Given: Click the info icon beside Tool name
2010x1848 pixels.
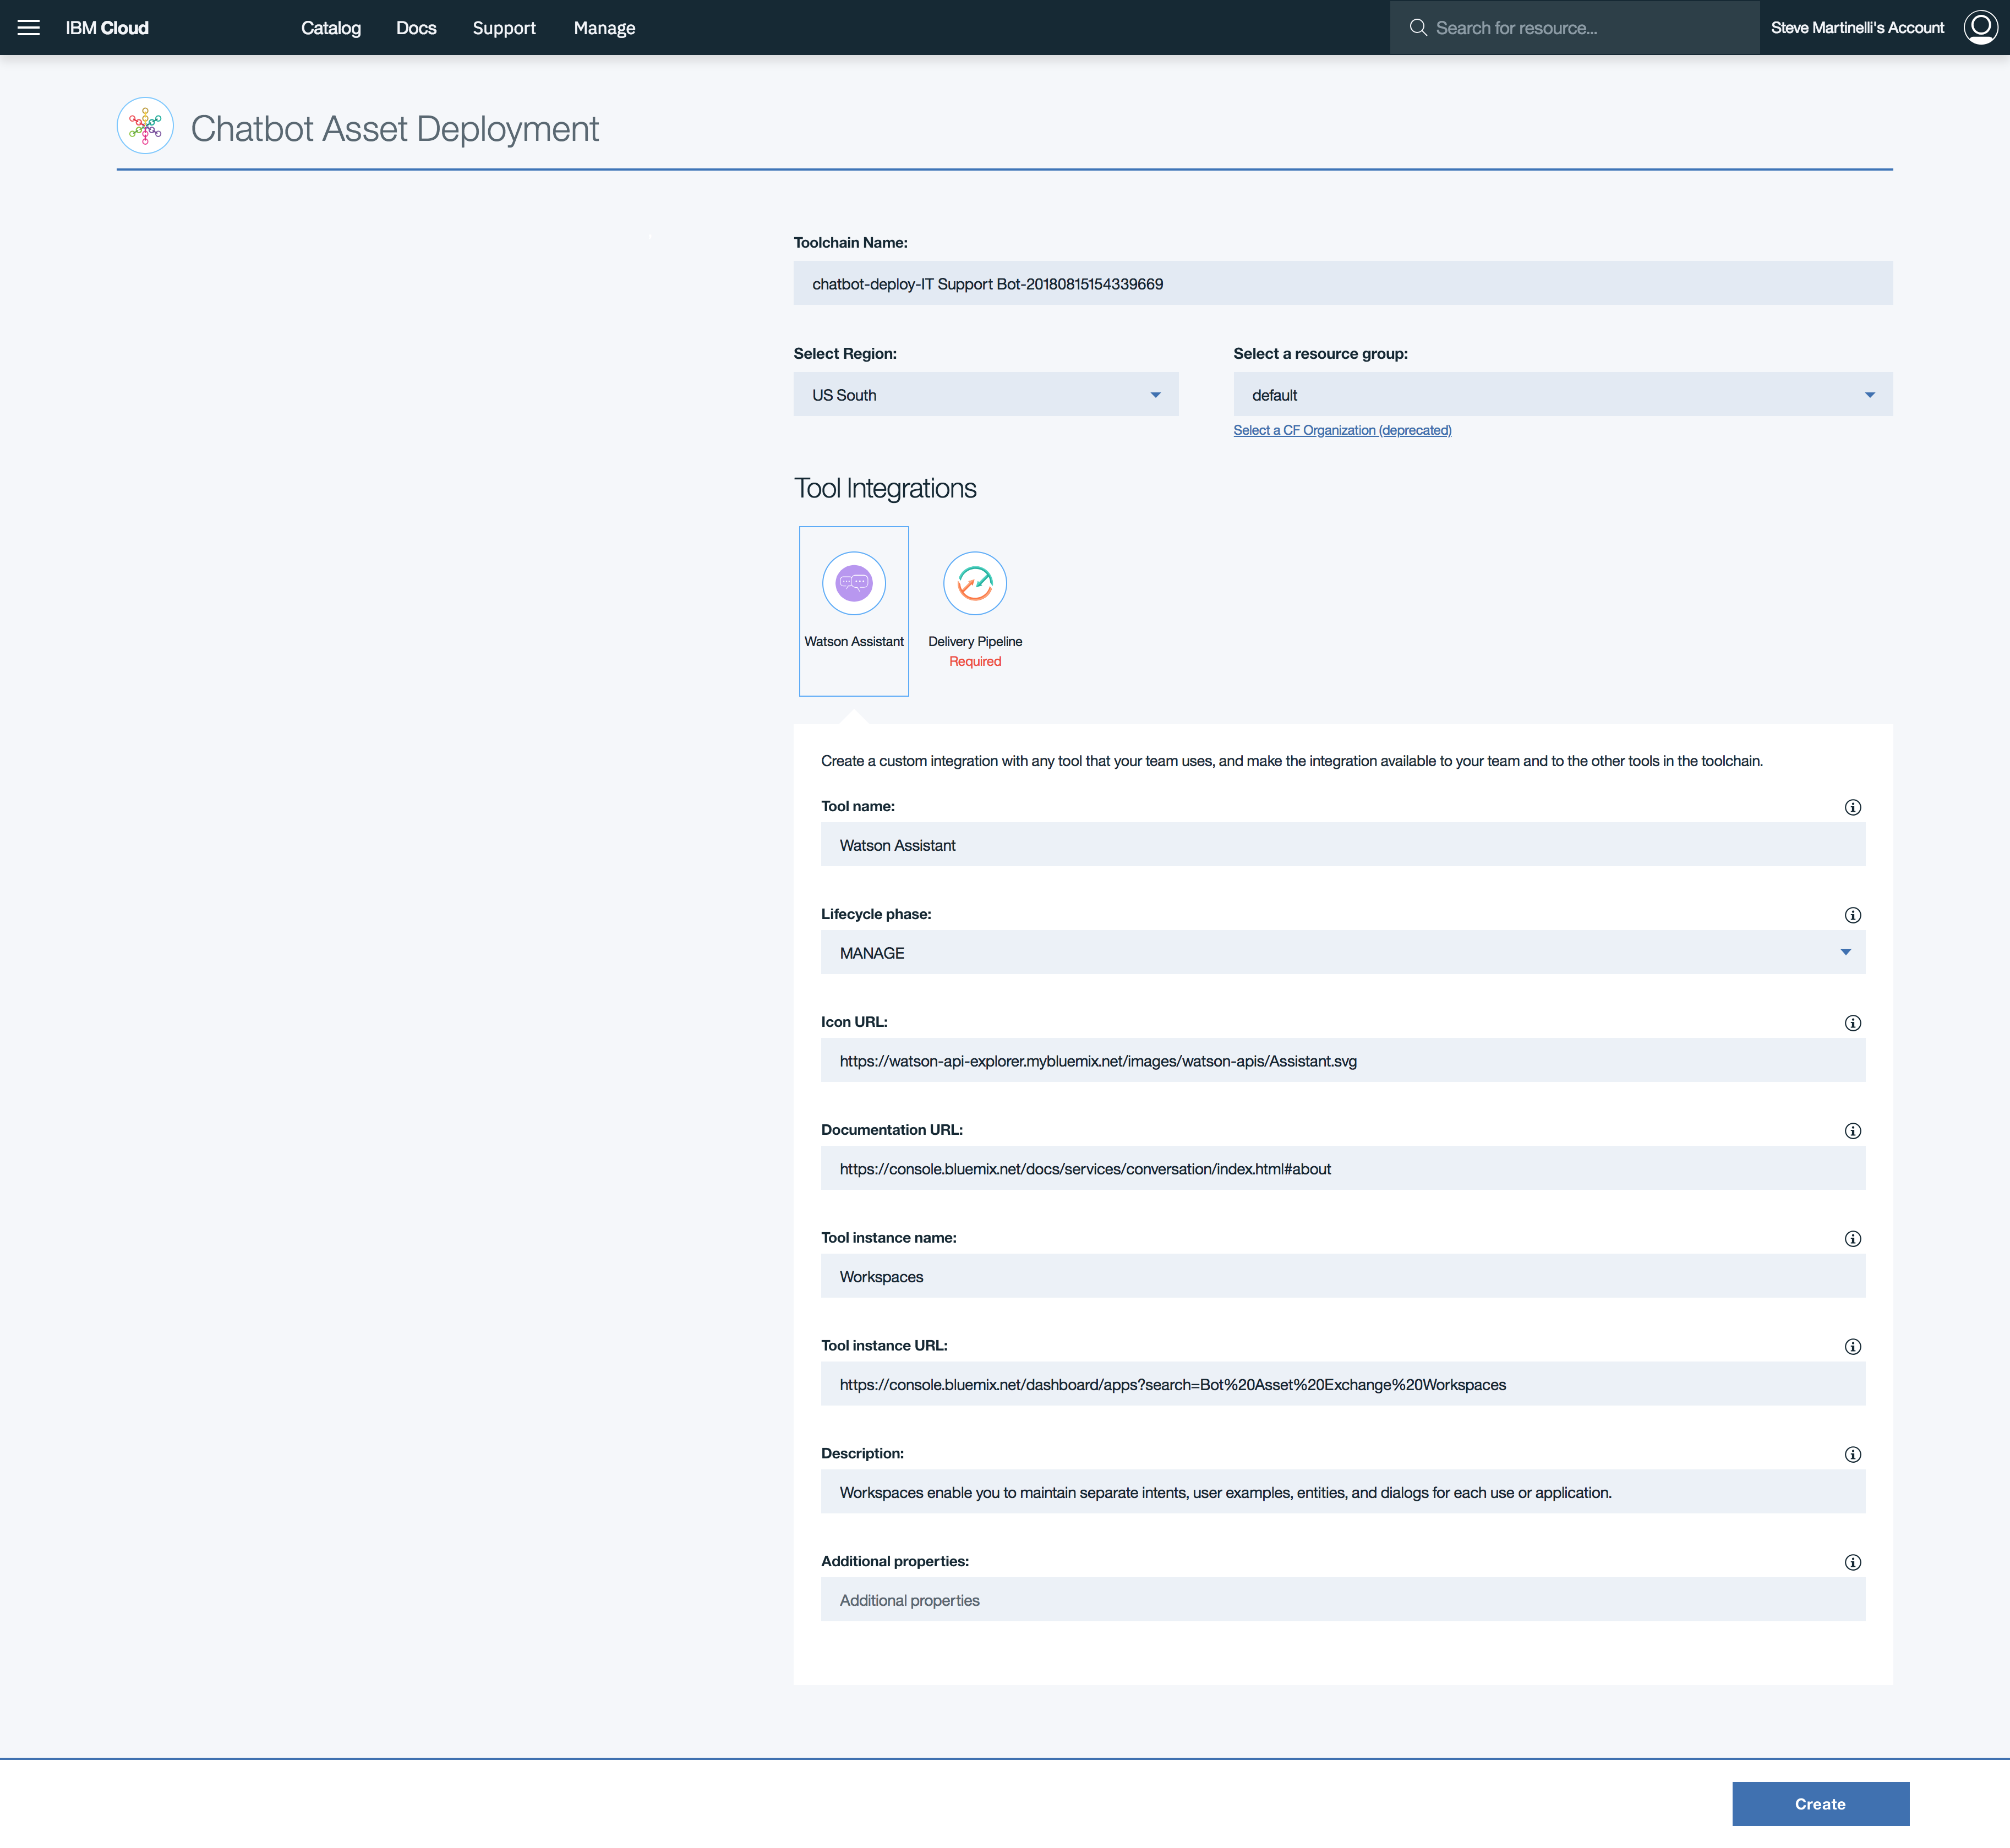Looking at the screenshot, I should tap(1852, 807).
